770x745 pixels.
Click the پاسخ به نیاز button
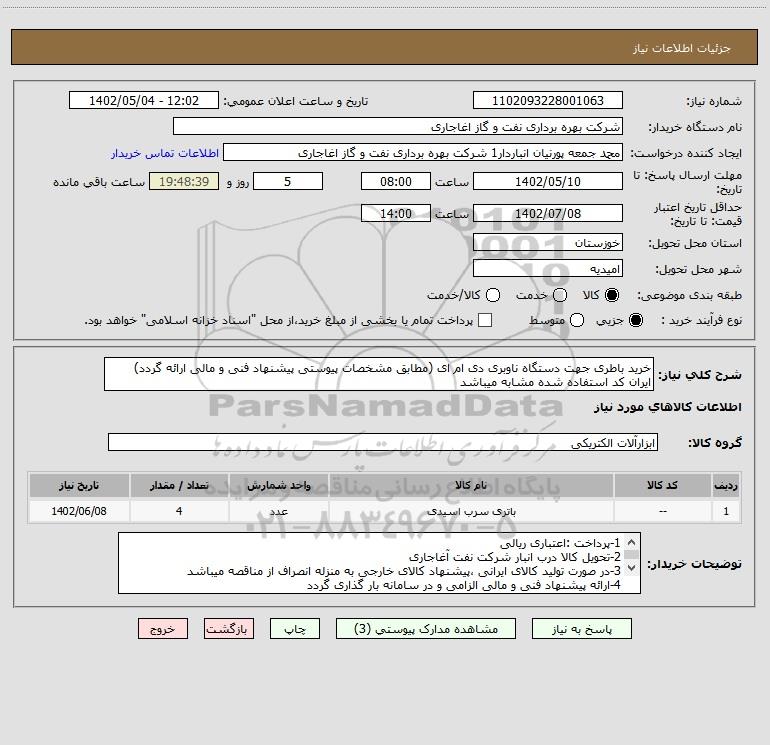click(x=581, y=629)
